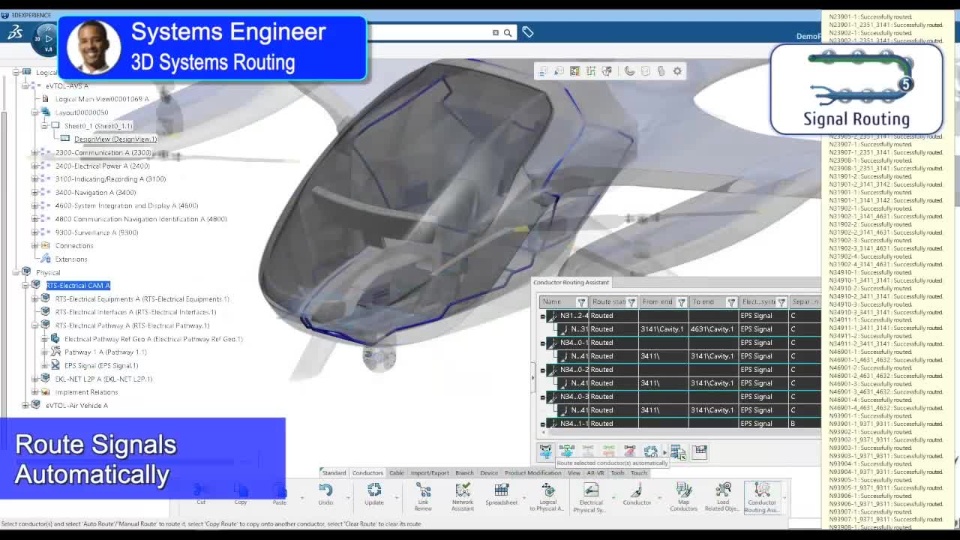The height and width of the screenshot is (540, 960).
Task: Open the Branch tab
Action: [x=465, y=473]
